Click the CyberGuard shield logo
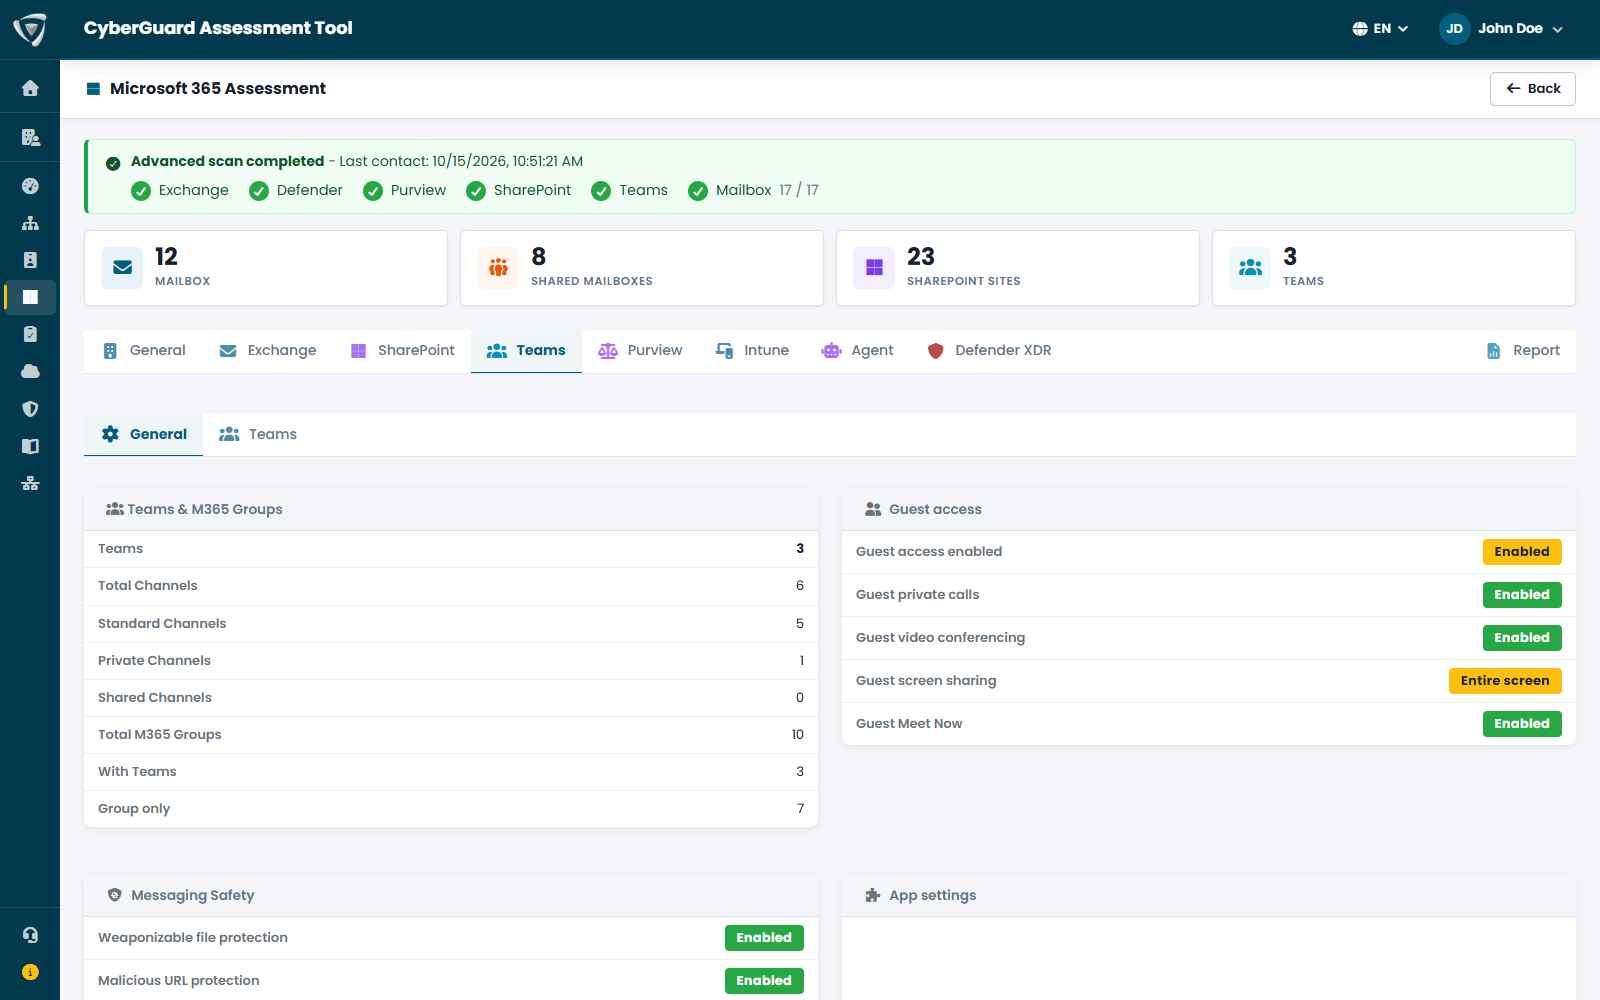1600x1000 pixels. tap(30, 30)
